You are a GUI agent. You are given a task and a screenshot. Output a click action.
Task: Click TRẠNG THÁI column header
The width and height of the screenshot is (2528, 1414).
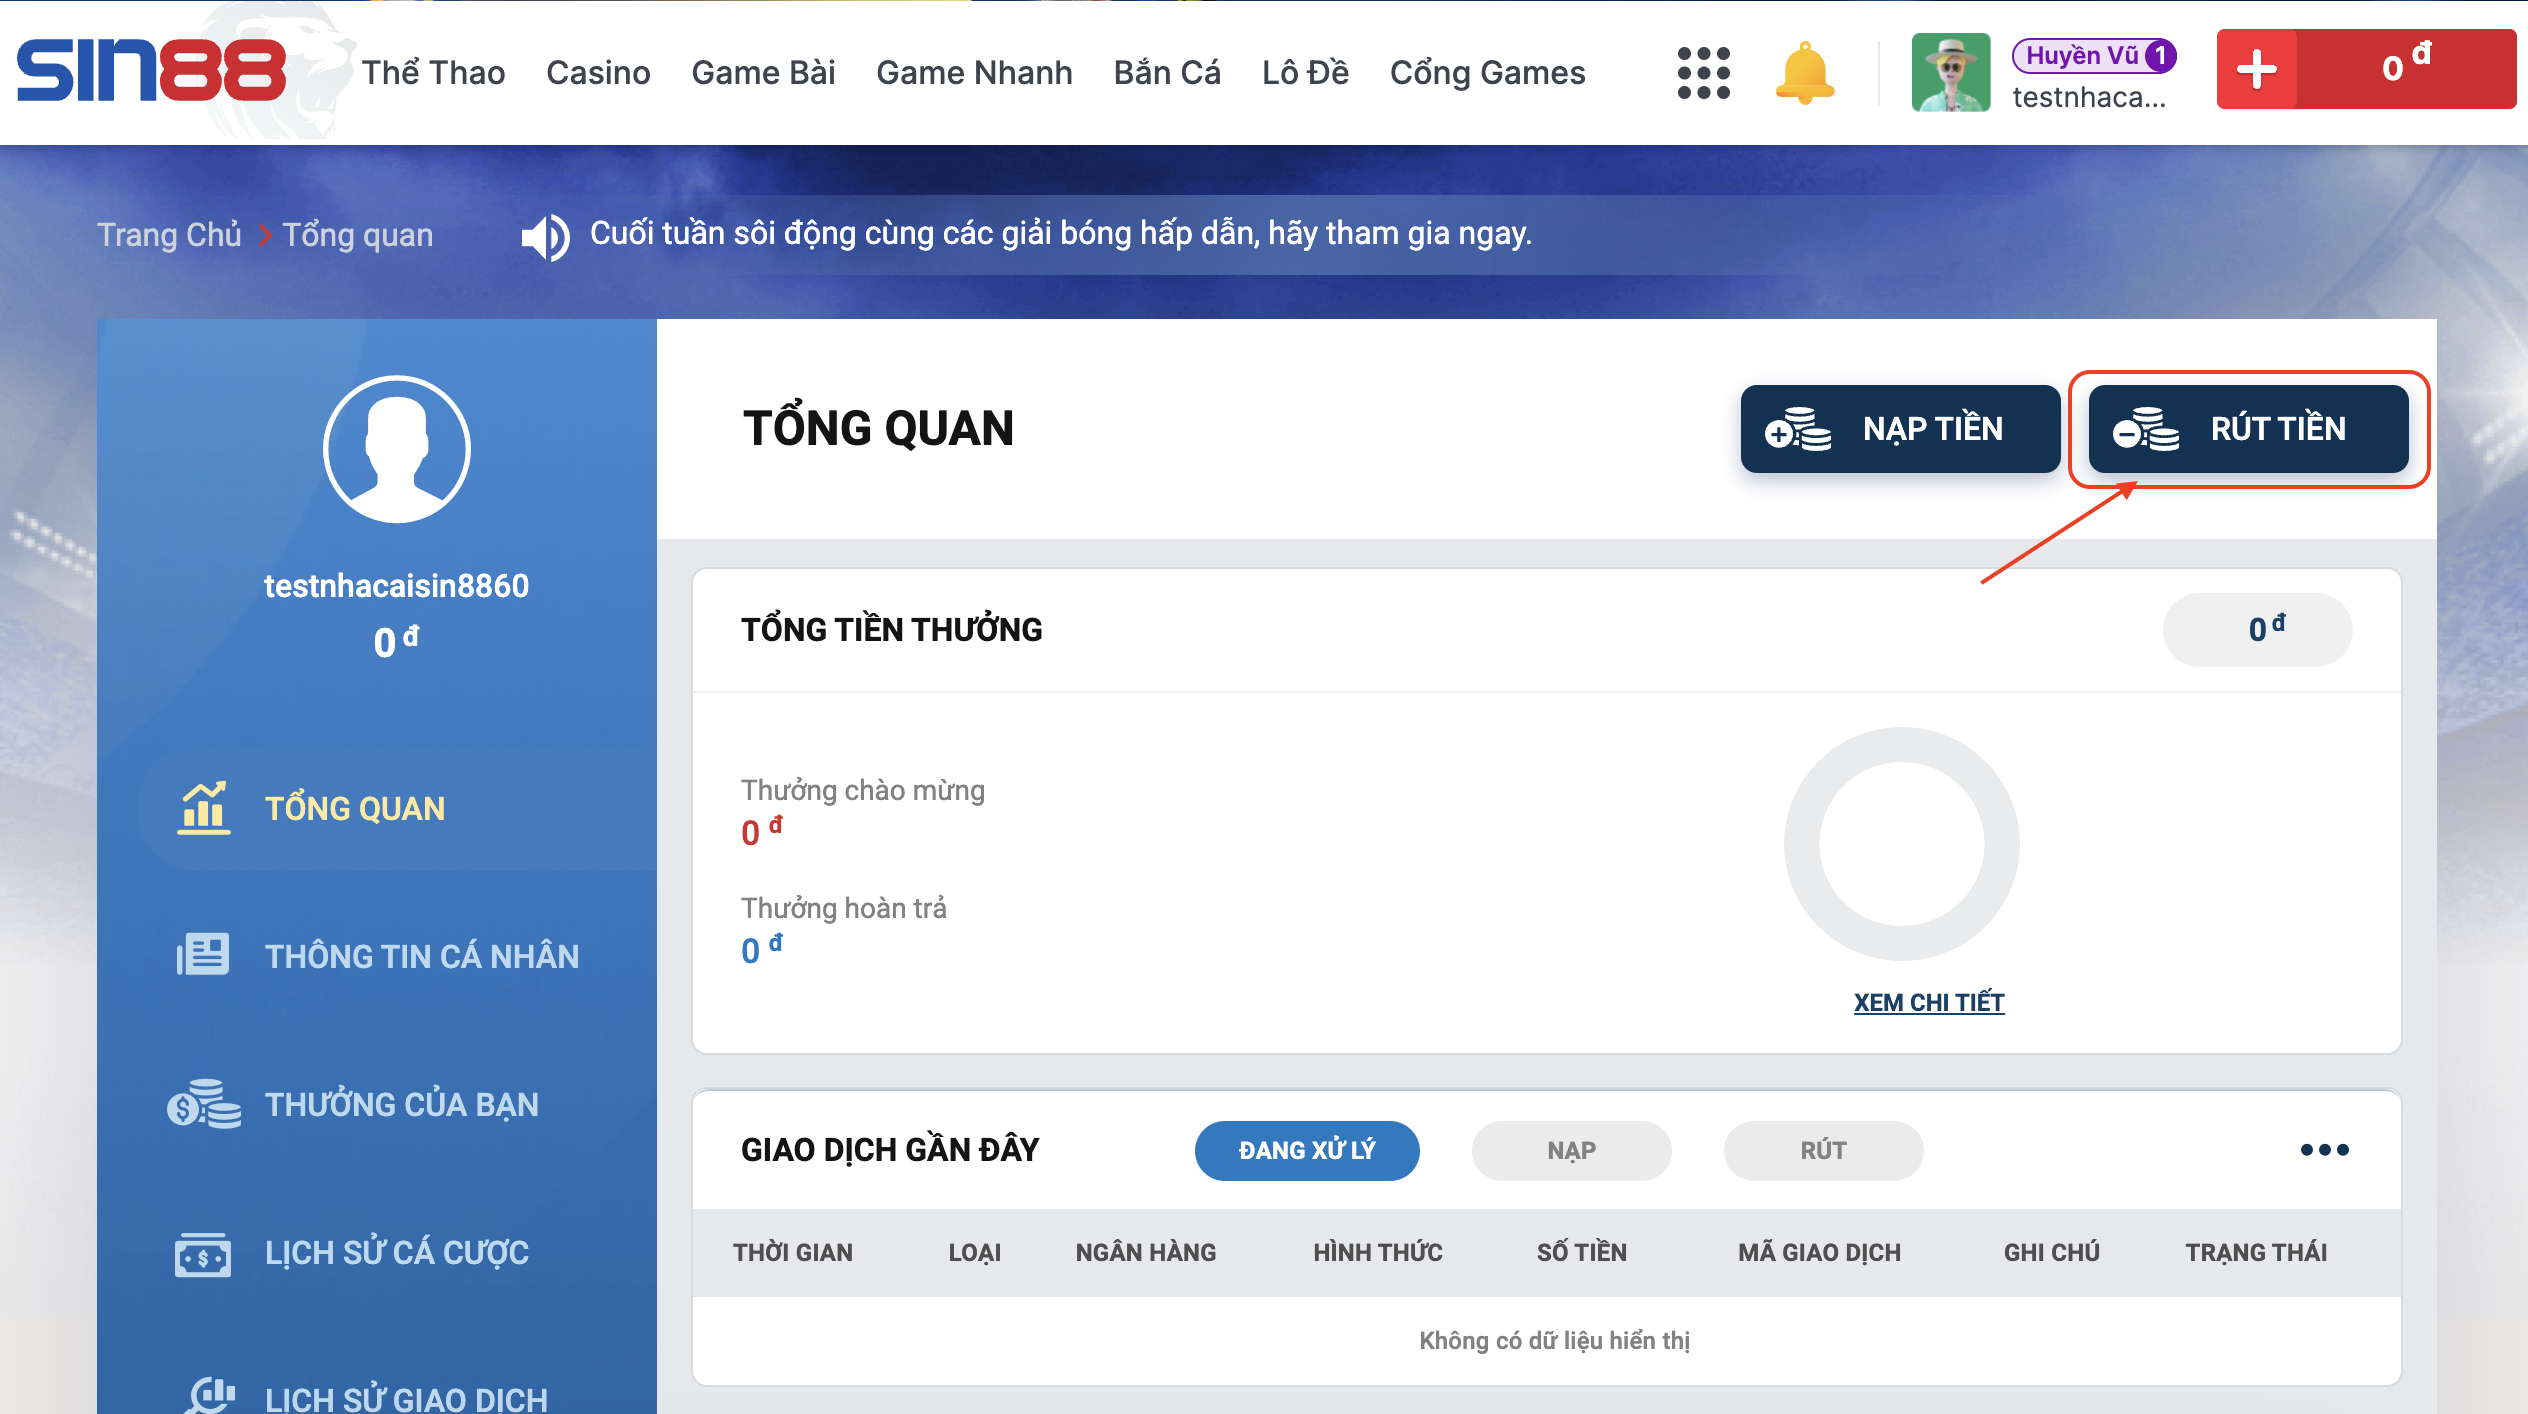point(2256,1252)
